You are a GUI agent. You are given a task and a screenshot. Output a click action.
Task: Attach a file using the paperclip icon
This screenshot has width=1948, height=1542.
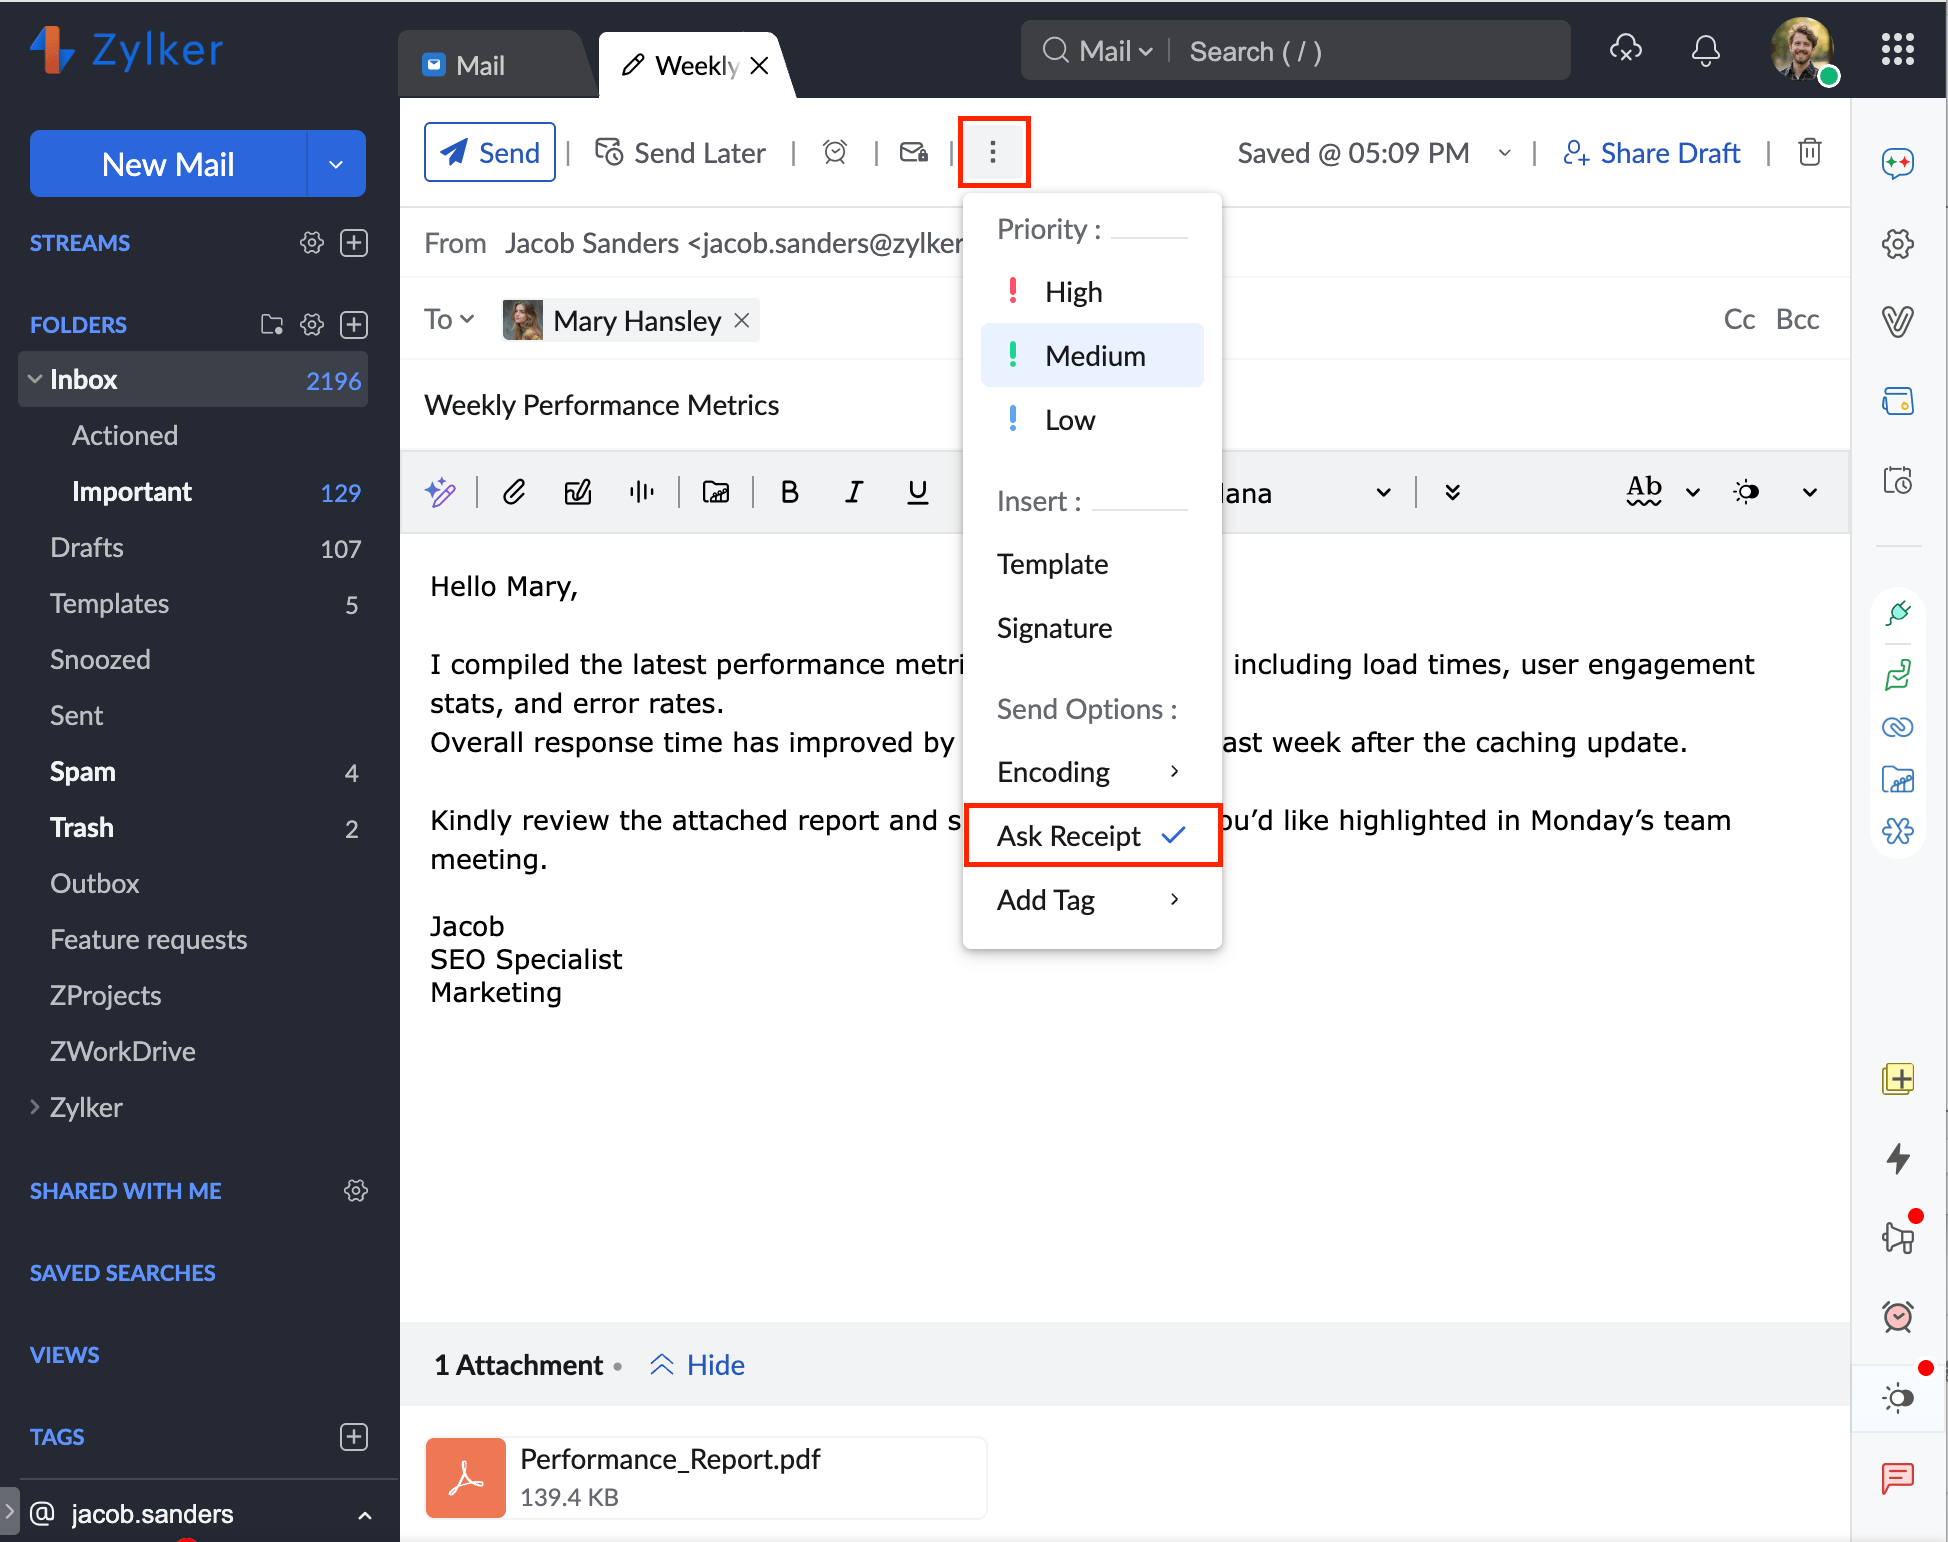pos(514,492)
